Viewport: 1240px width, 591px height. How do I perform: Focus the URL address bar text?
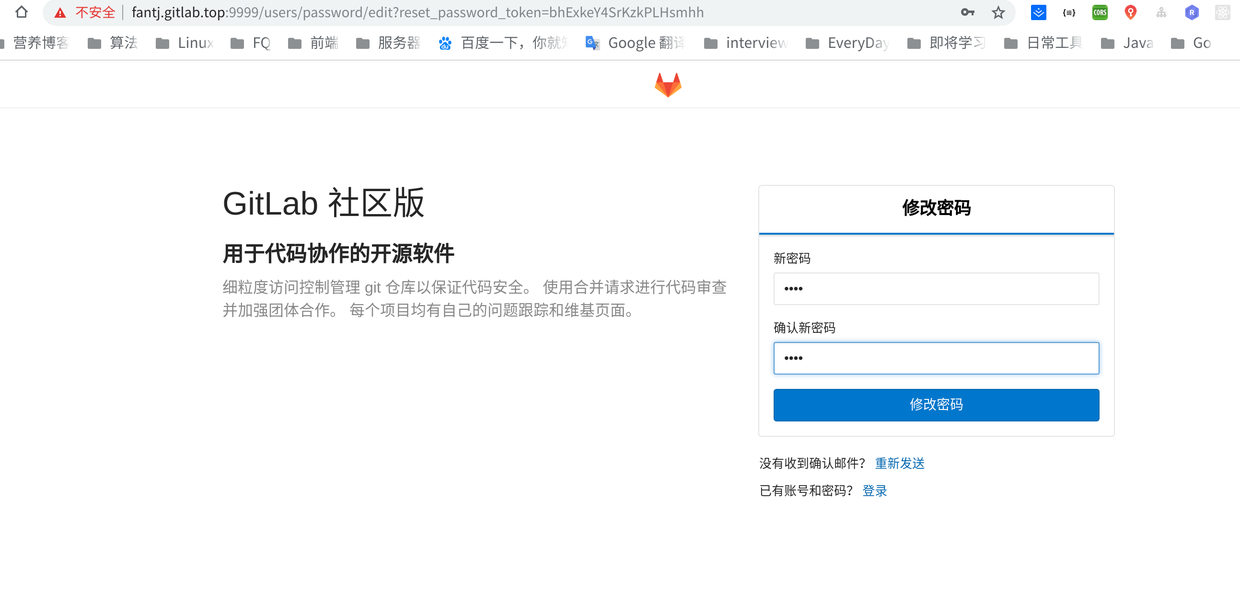point(417,13)
